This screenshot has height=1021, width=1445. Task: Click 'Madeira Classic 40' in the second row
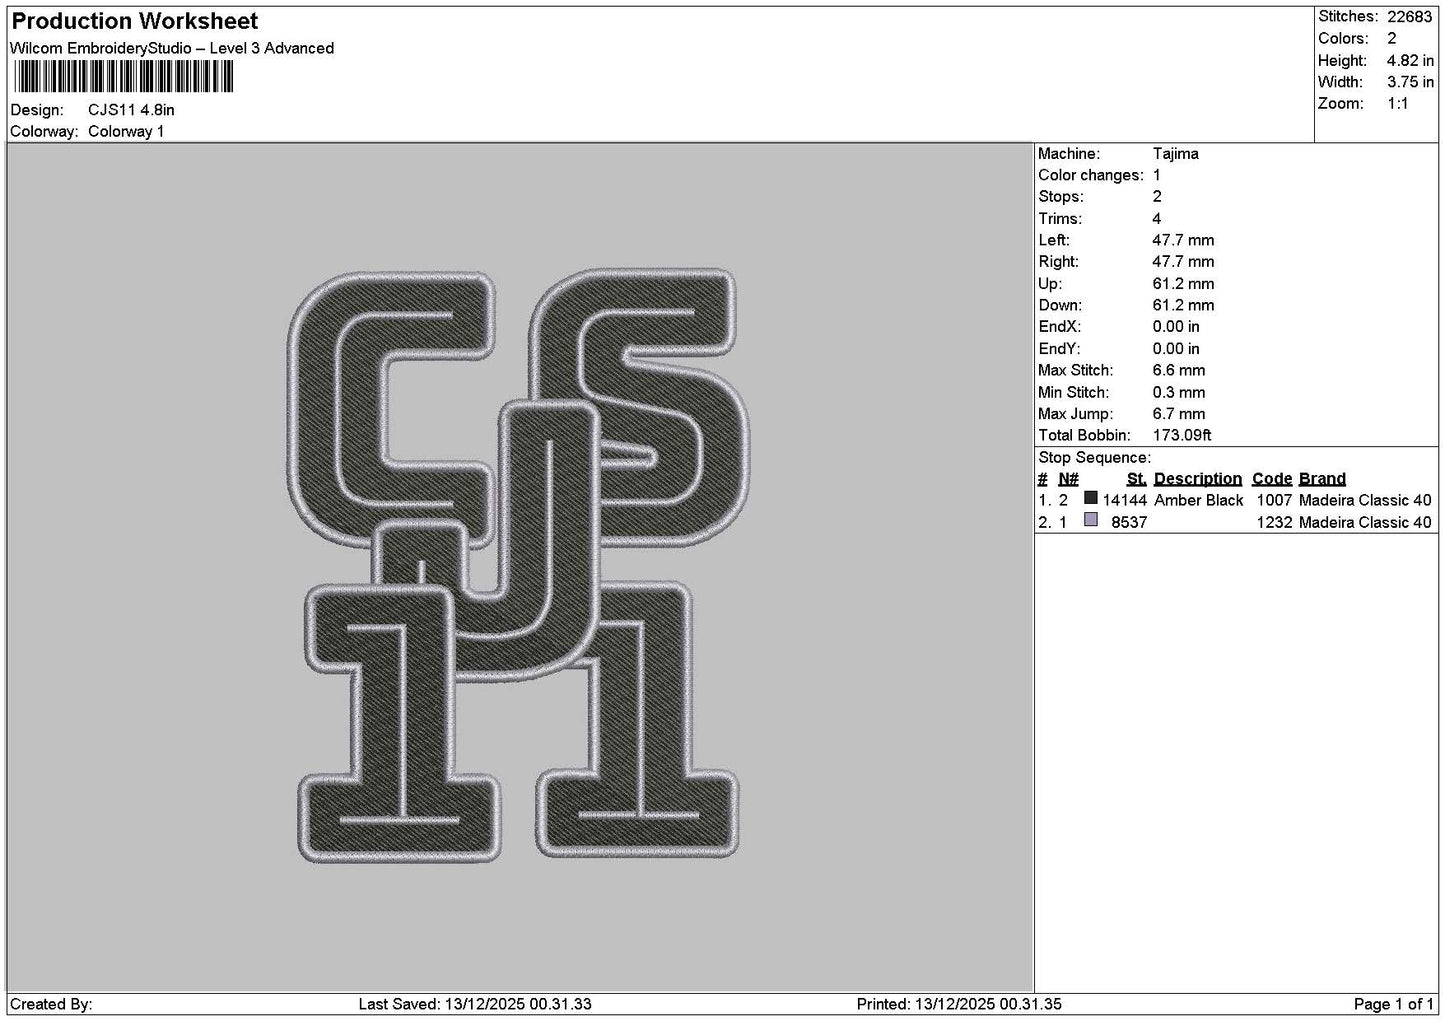[1365, 522]
